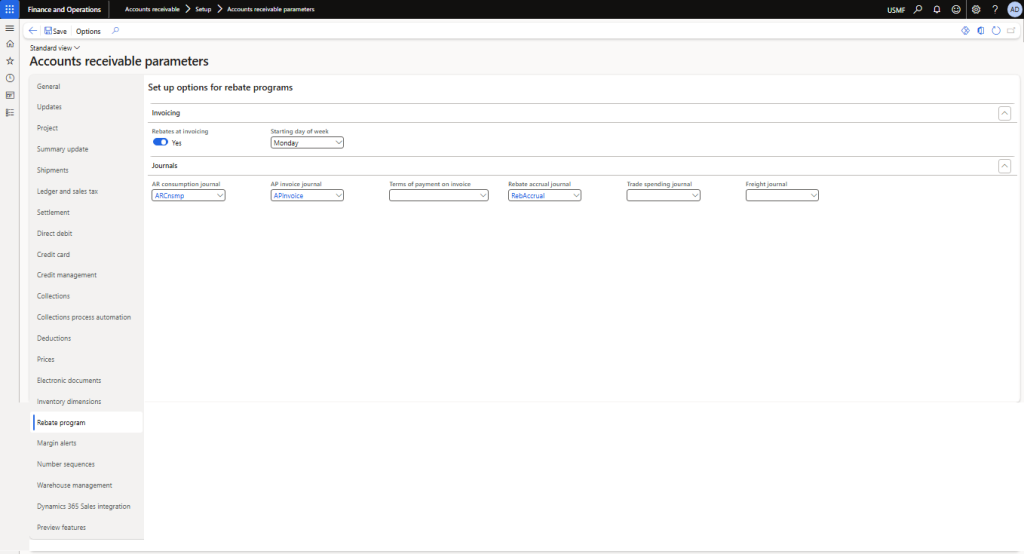Collapse the Journals section

1004,166
